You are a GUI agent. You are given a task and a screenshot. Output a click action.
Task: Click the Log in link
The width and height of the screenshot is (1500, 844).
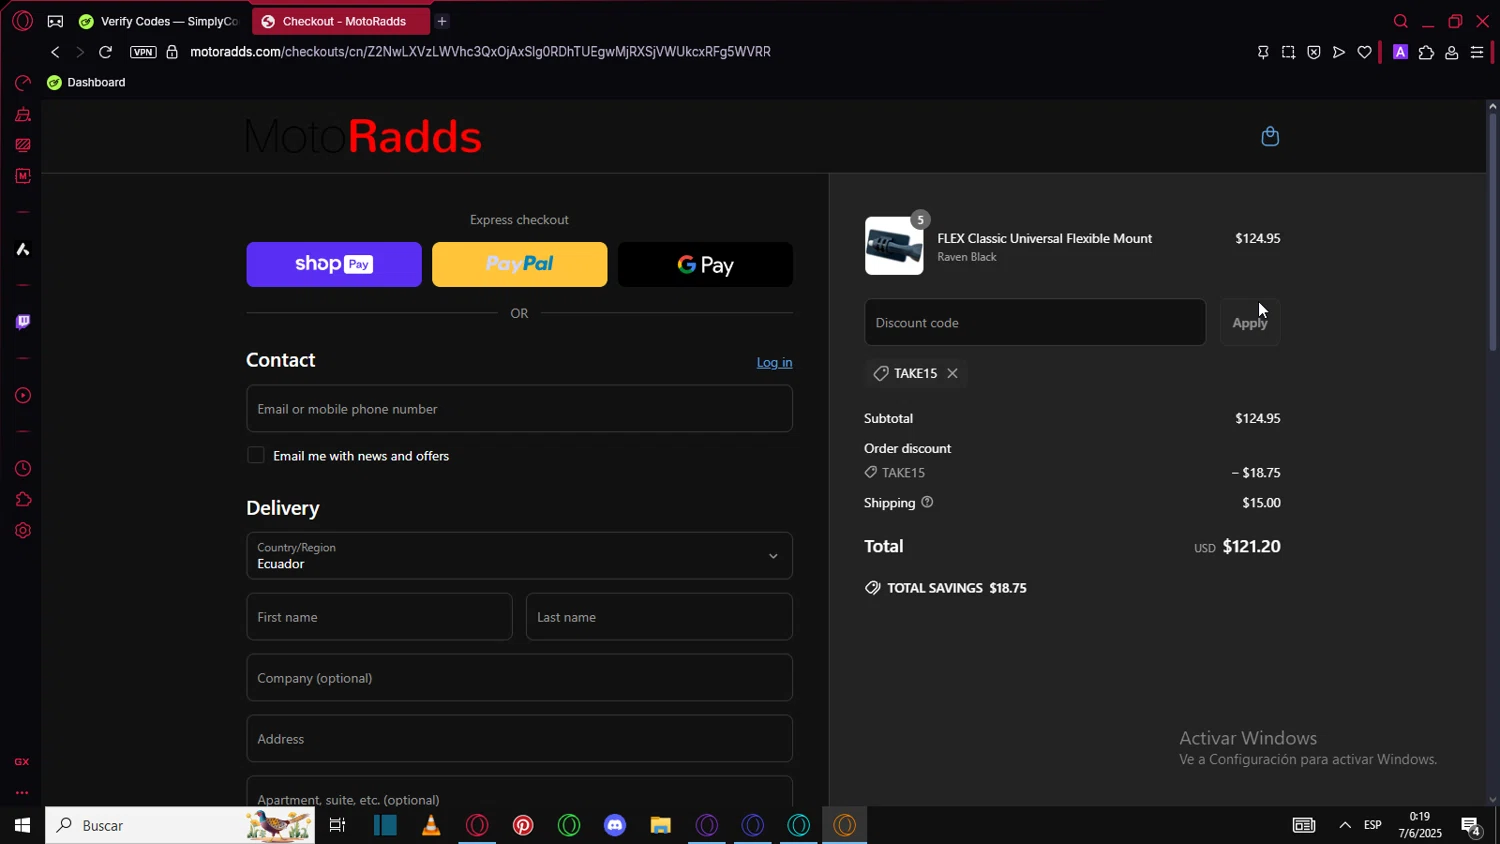point(774,362)
